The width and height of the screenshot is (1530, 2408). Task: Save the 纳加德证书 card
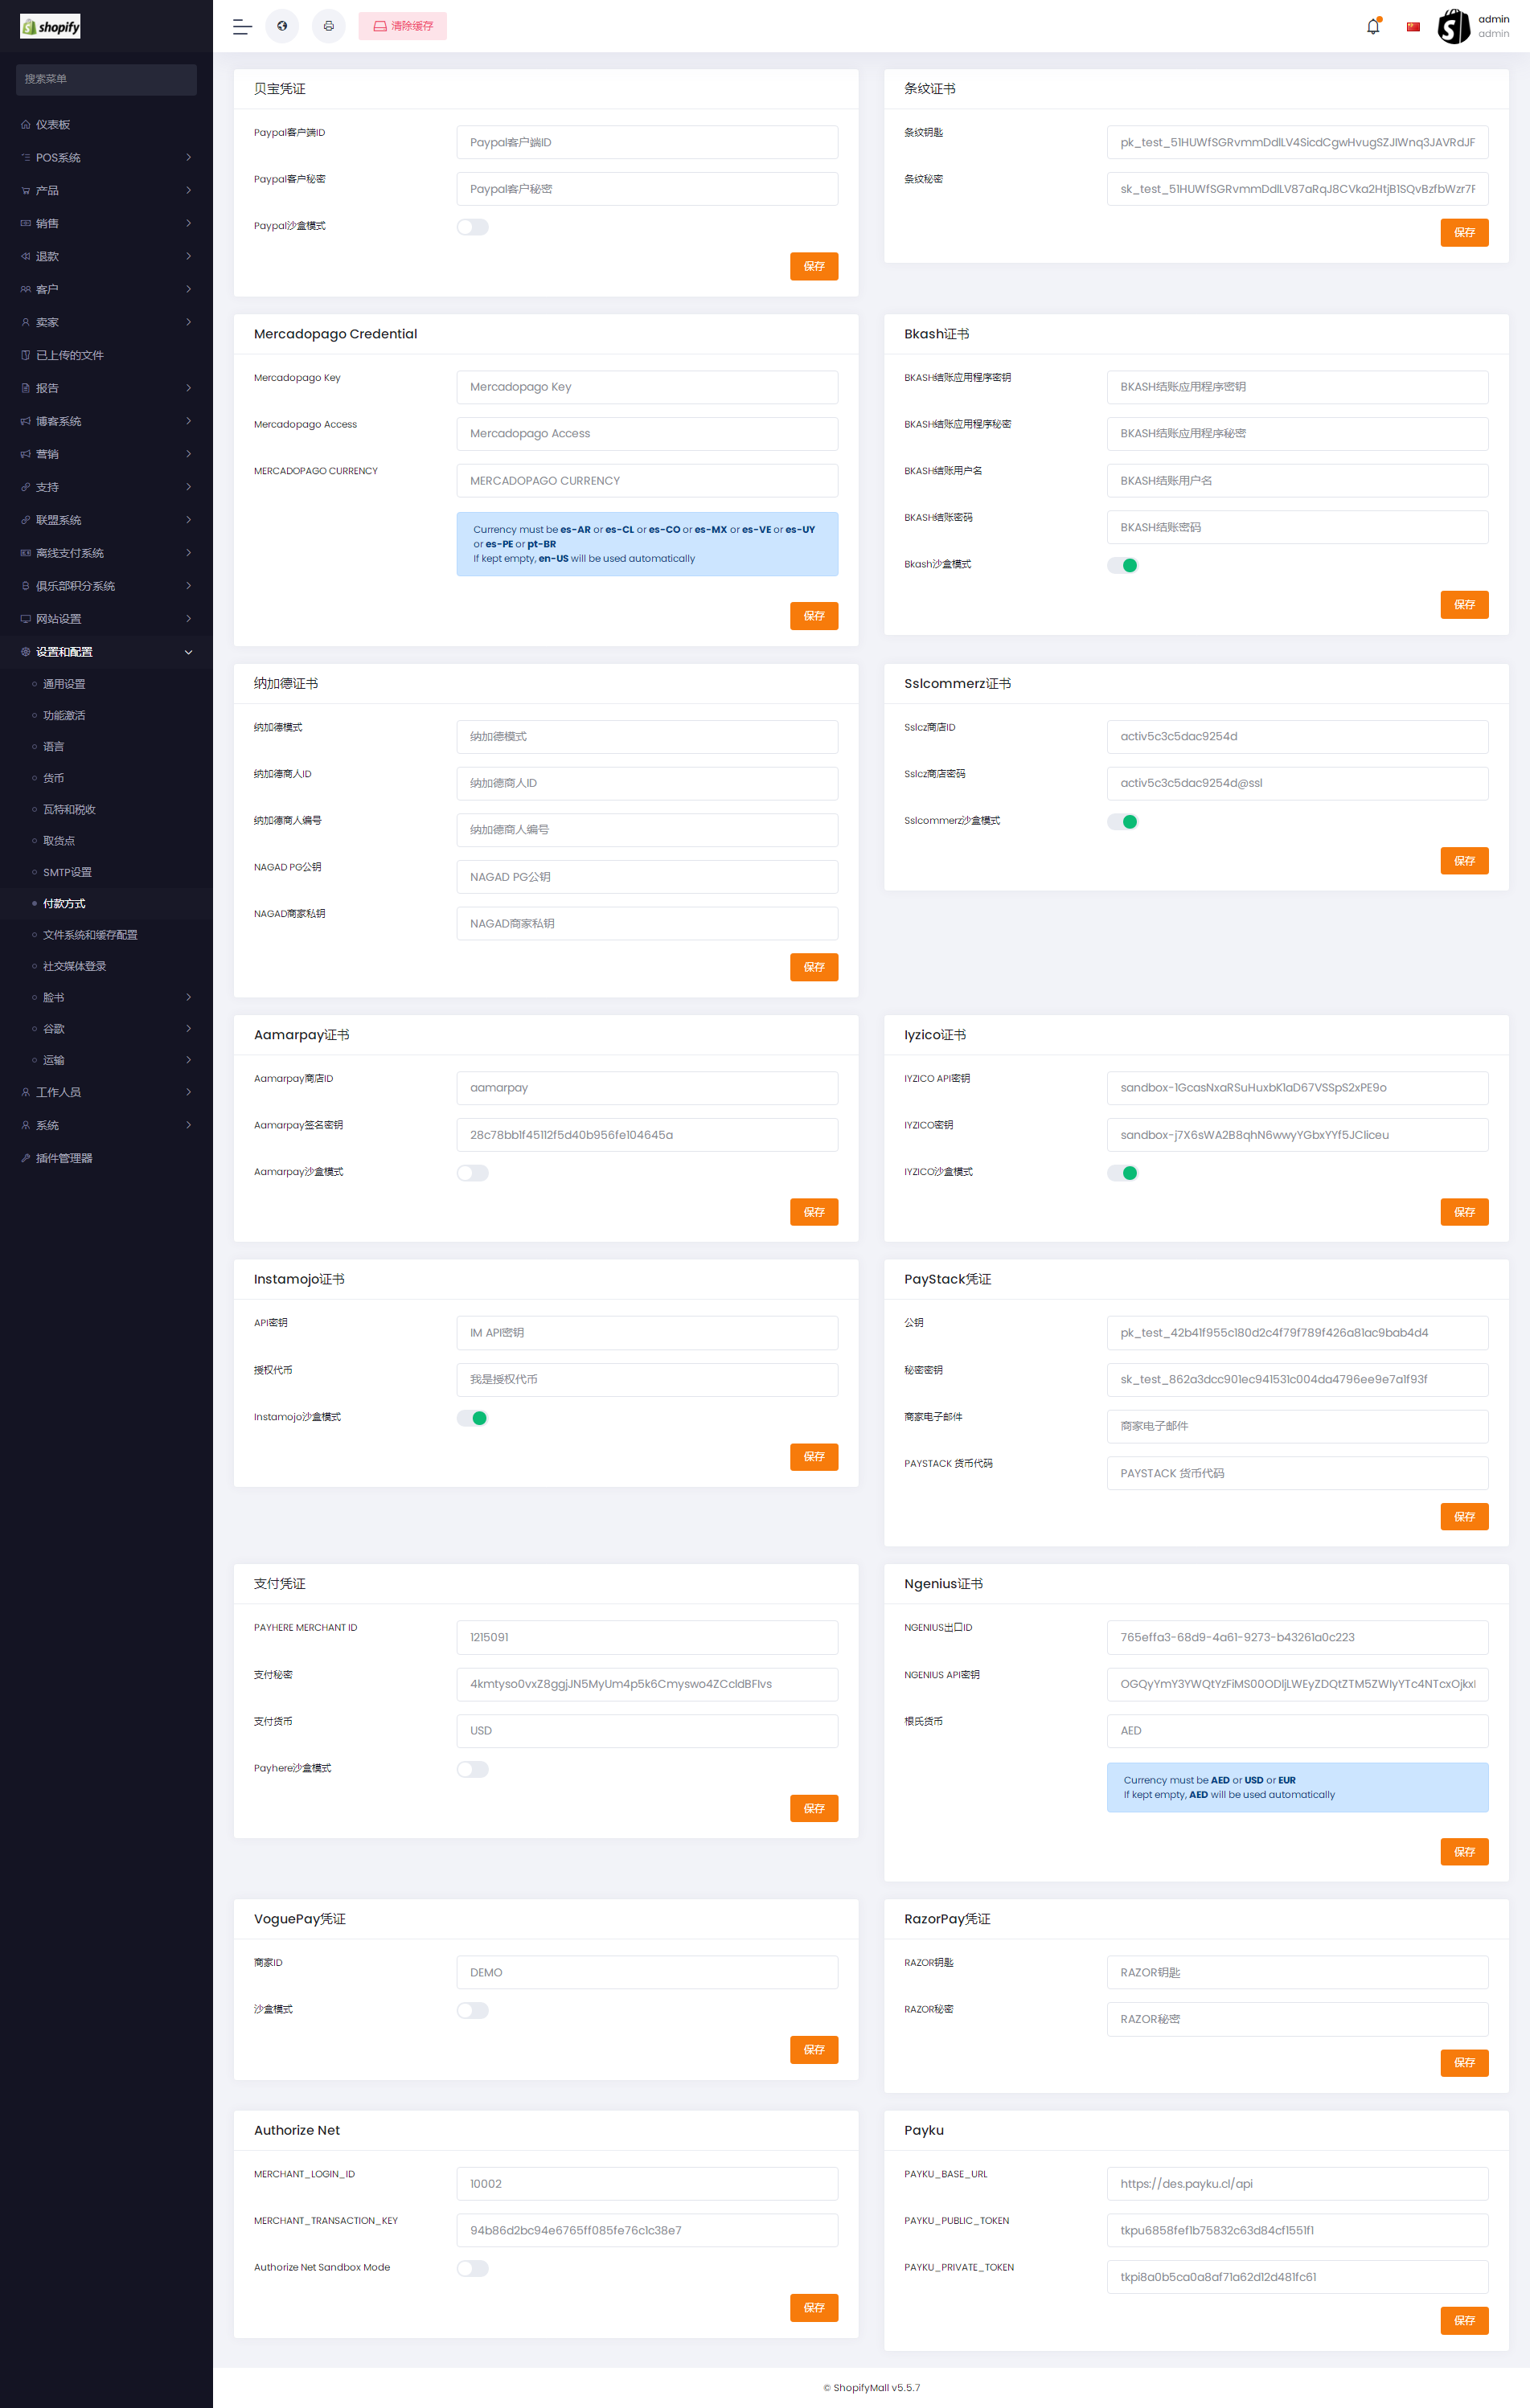click(814, 967)
